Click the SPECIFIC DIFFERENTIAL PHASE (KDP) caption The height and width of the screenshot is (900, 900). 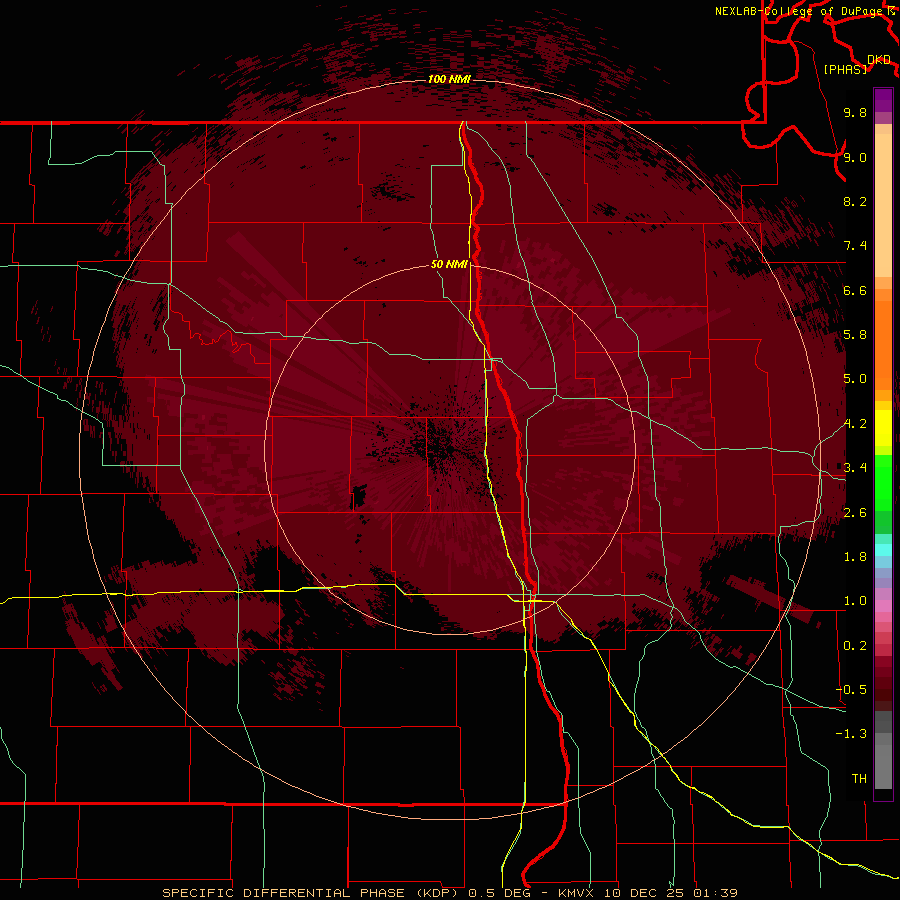click(x=310, y=893)
